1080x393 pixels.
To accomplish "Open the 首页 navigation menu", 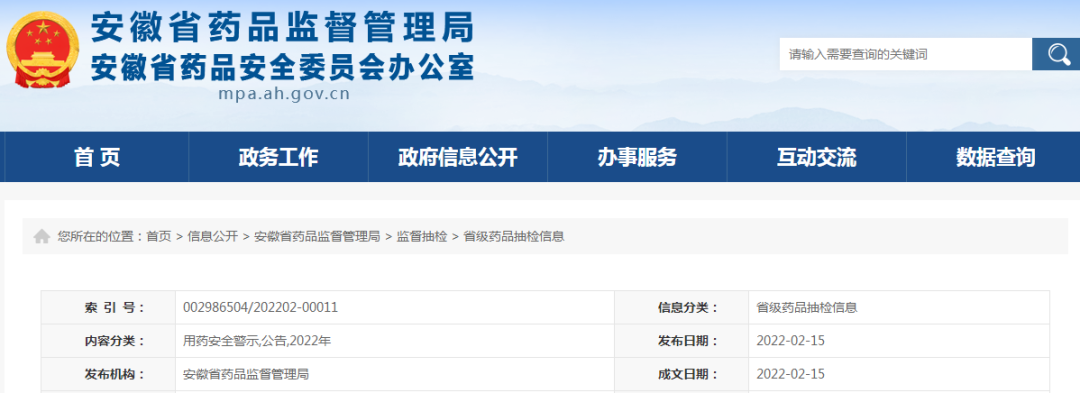I will 97,158.
